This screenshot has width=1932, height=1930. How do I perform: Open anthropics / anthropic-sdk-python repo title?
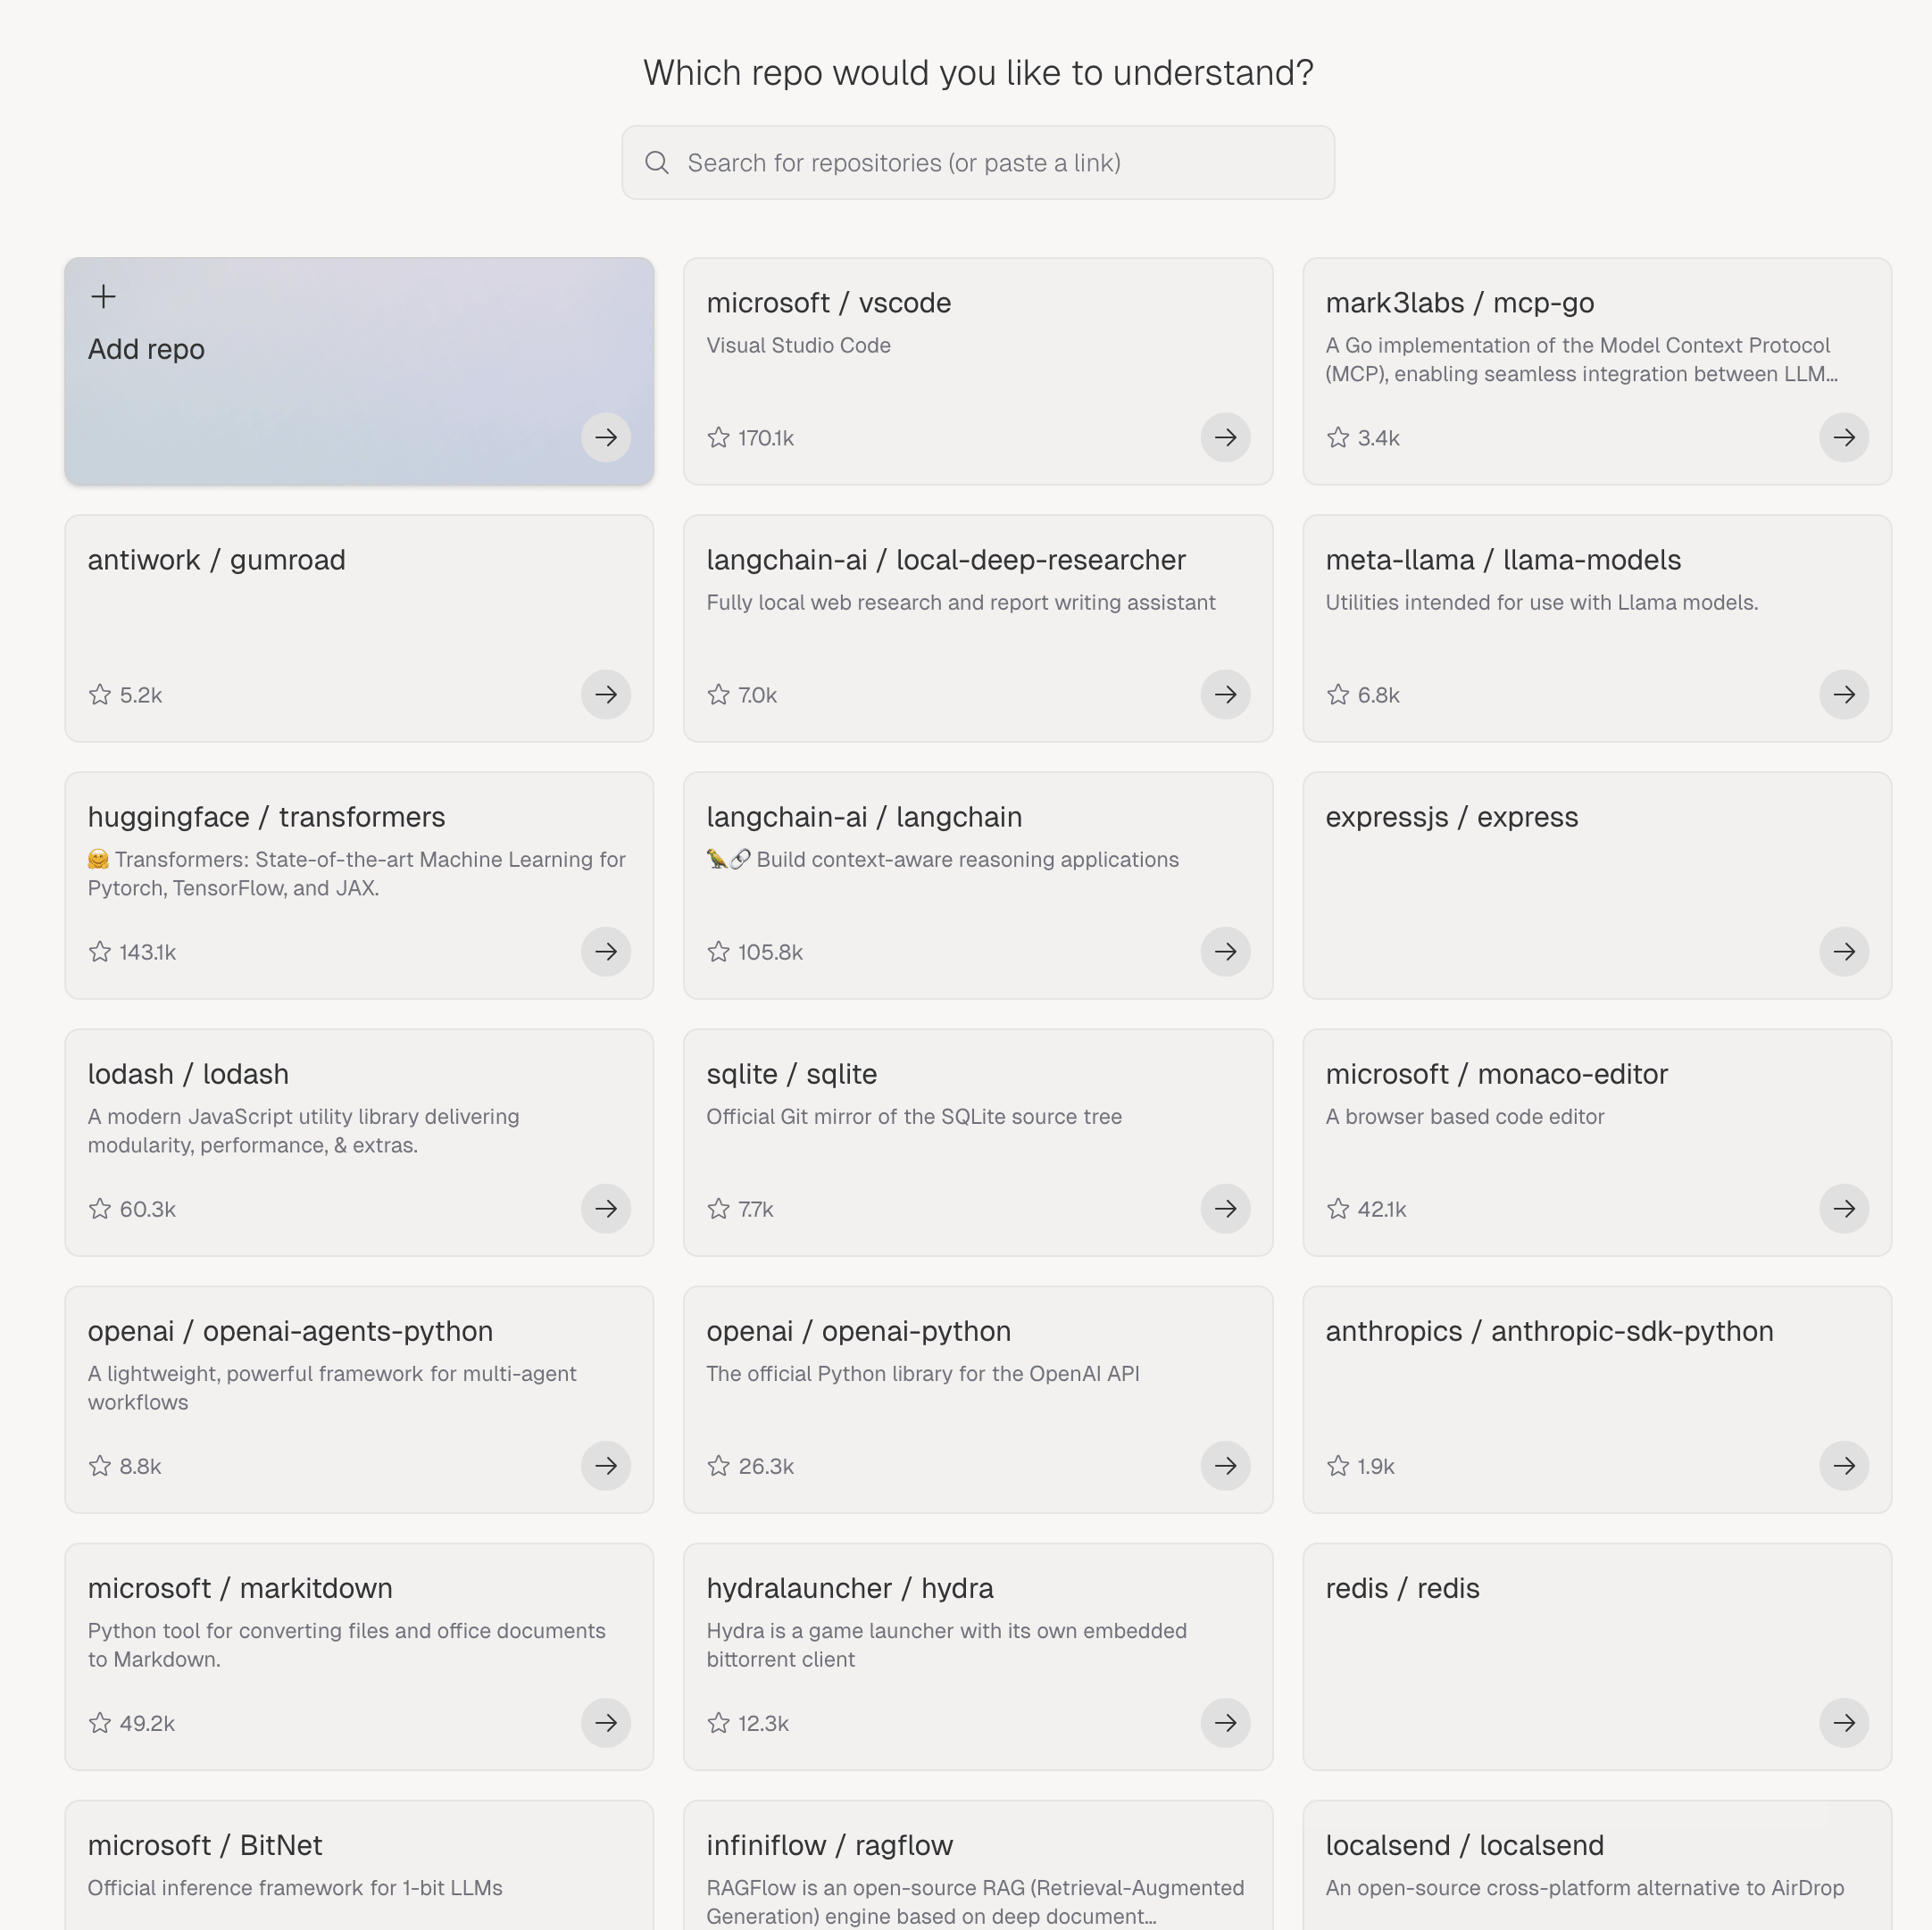[x=1549, y=1331]
